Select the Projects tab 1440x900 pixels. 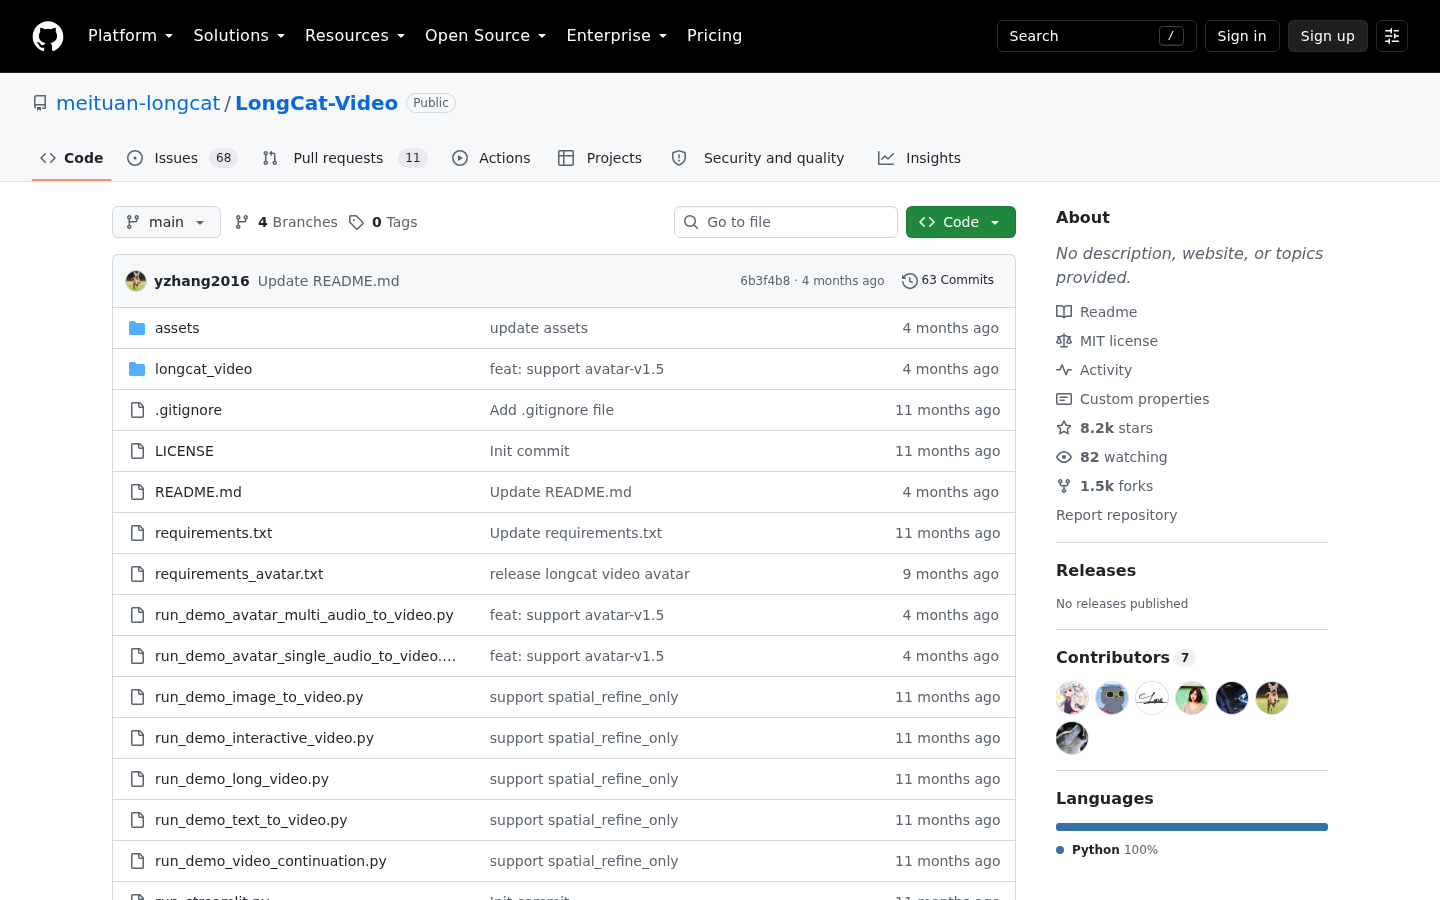[x=600, y=158]
